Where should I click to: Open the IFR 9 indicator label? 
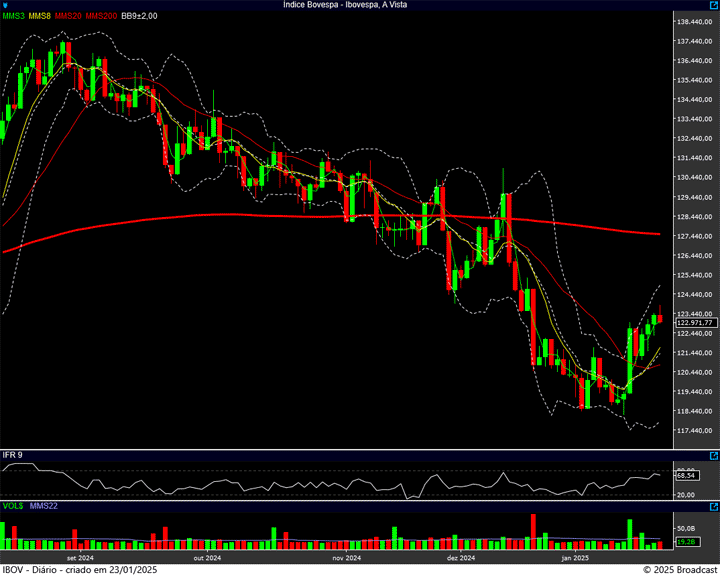pos(13,455)
